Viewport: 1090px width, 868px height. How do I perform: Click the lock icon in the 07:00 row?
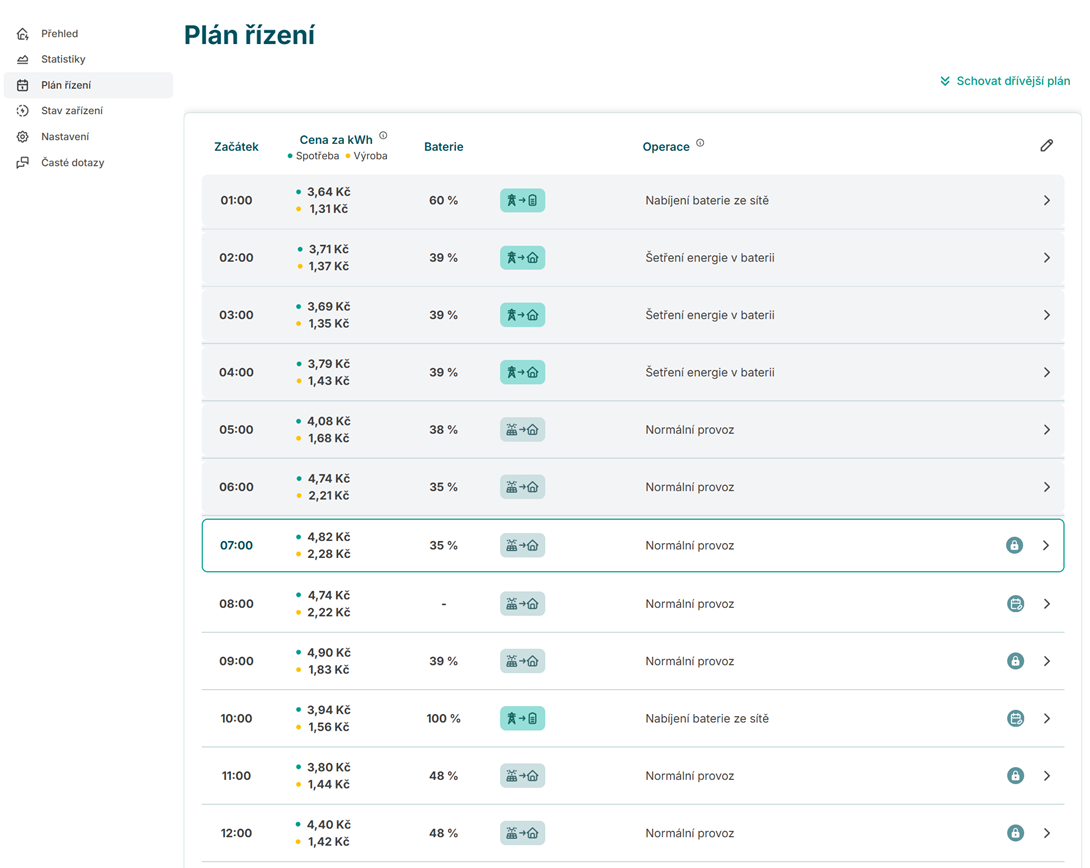click(x=1014, y=546)
